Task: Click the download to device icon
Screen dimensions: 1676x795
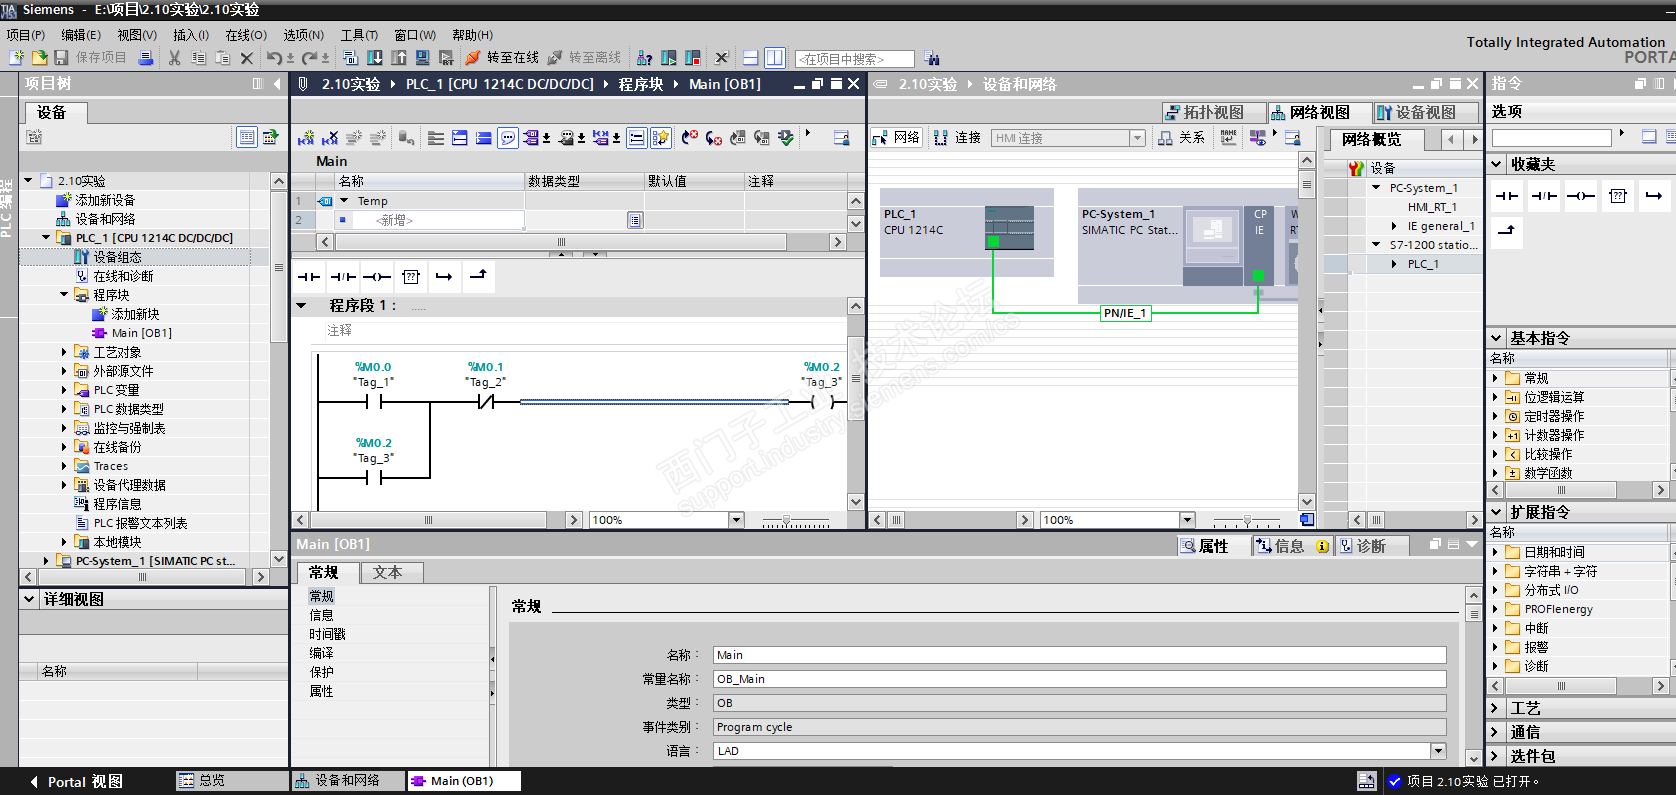Action: pyautogui.click(x=375, y=58)
